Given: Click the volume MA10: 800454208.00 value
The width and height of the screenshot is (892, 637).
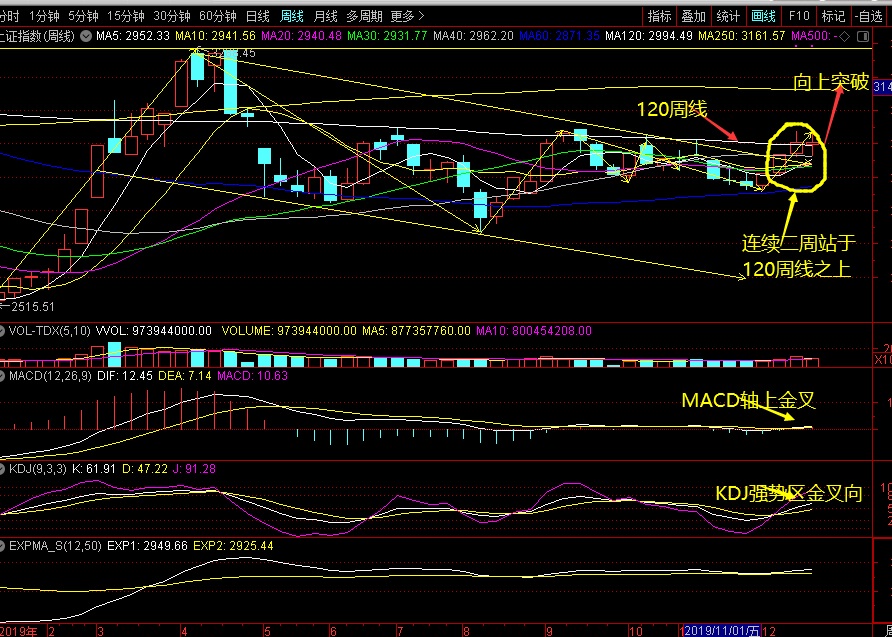Looking at the screenshot, I should pyautogui.click(x=534, y=330).
